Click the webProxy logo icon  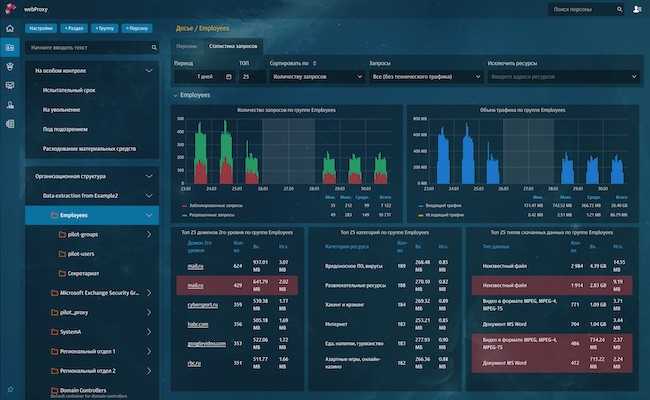pos(10,8)
